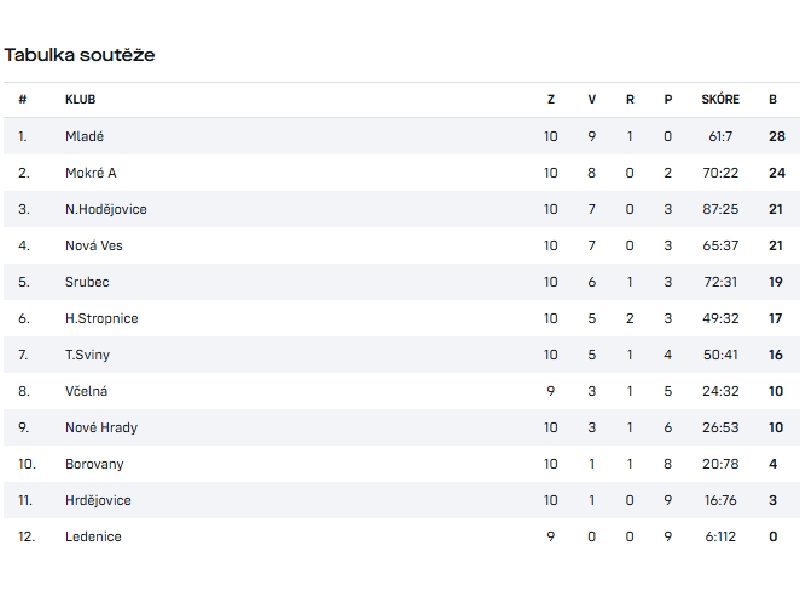Click on Borovany club name
This screenshot has height=600, width=800.
(94, 464)
